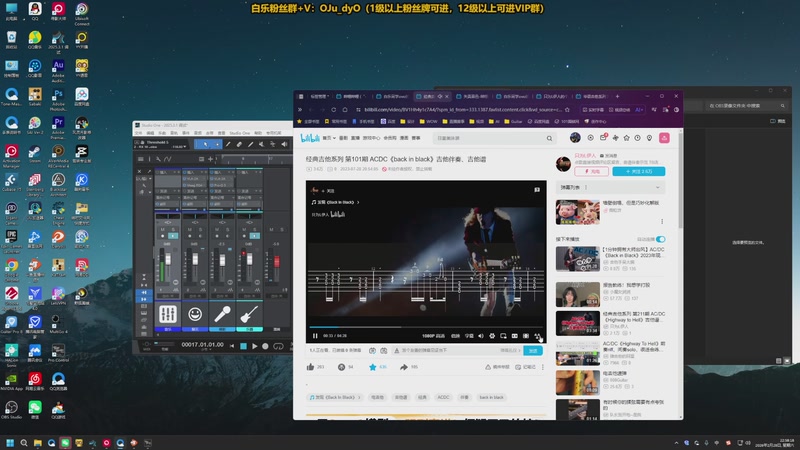Toggle monitor on the fourth guitar channel
This screenshot has width=800, height=450.
coord(255,236)
